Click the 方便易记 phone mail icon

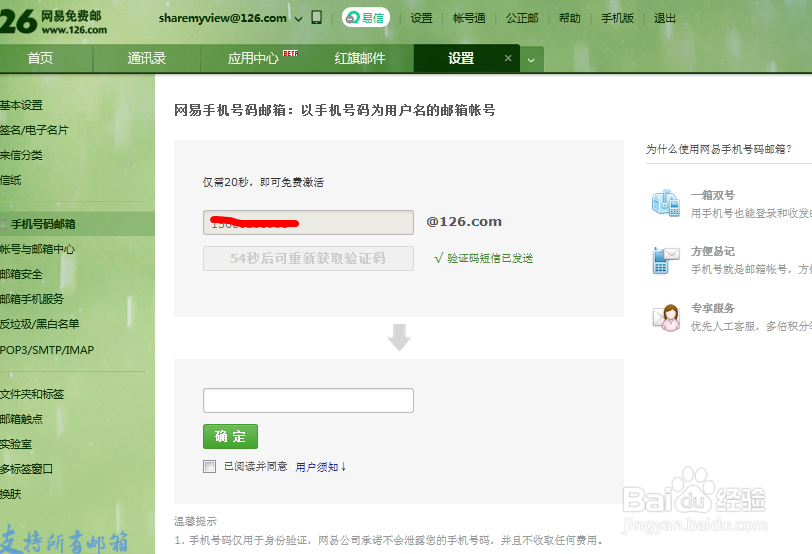coord(665,260)
